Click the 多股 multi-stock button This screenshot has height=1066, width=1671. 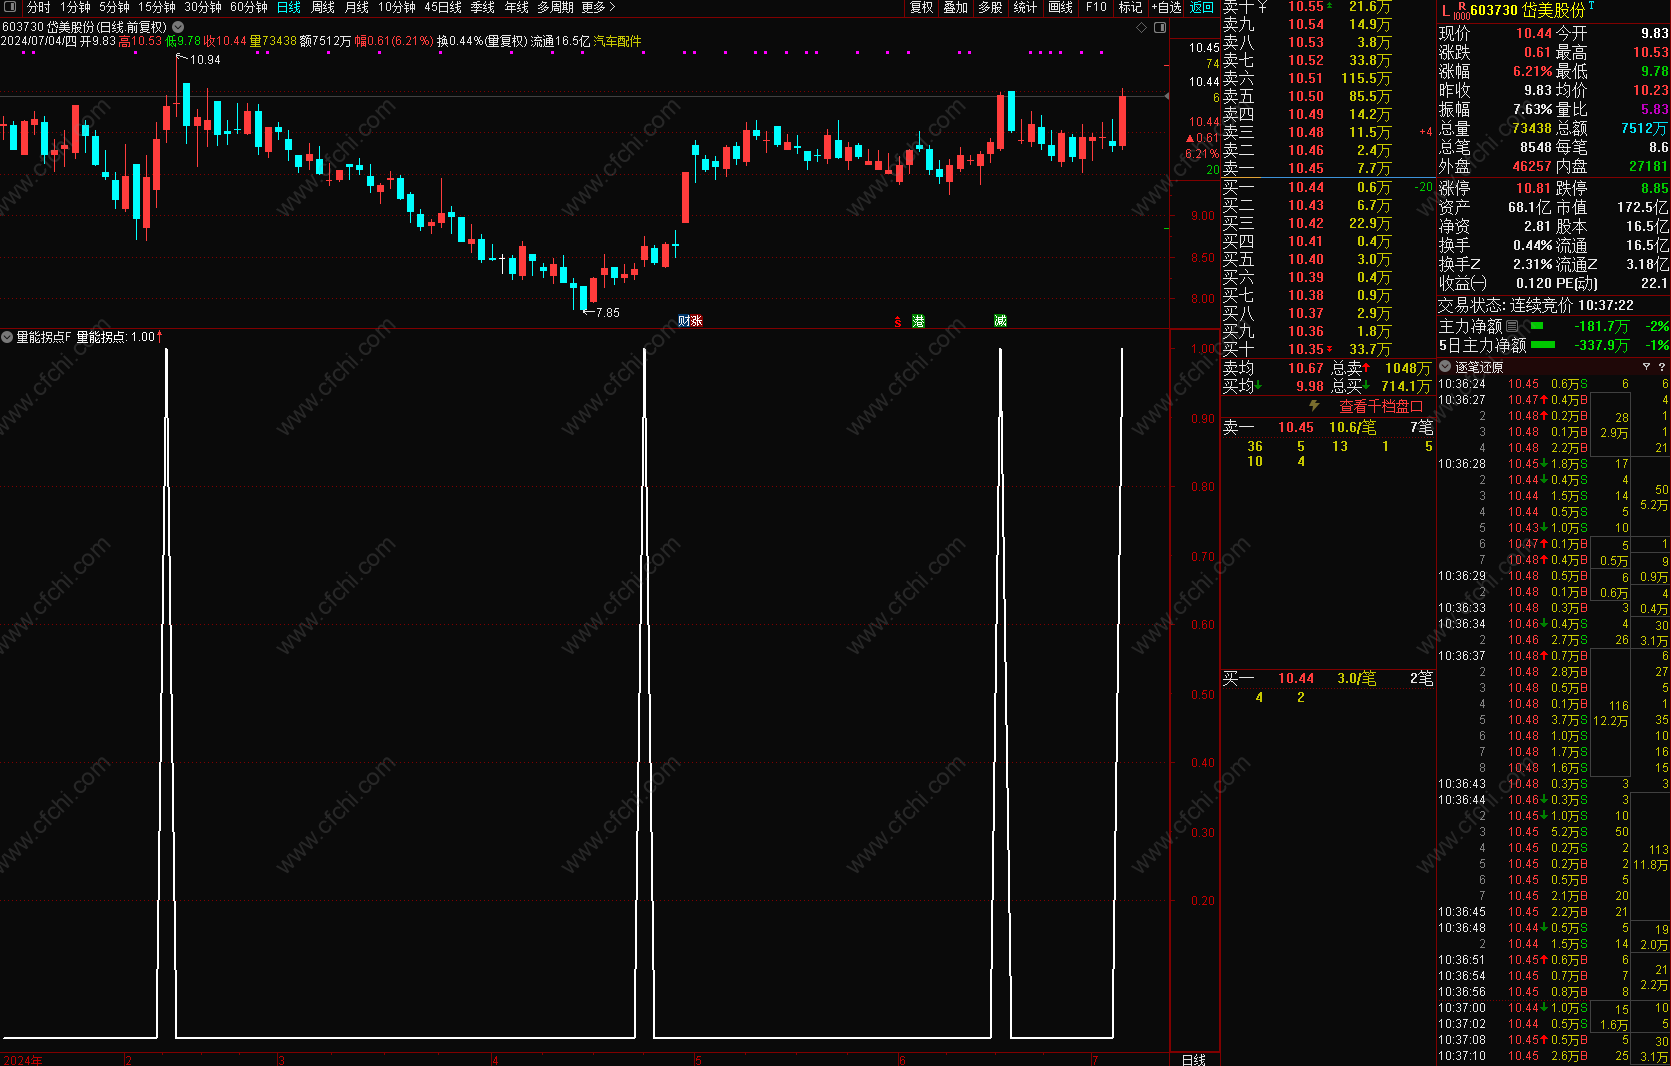click(990, 7)
